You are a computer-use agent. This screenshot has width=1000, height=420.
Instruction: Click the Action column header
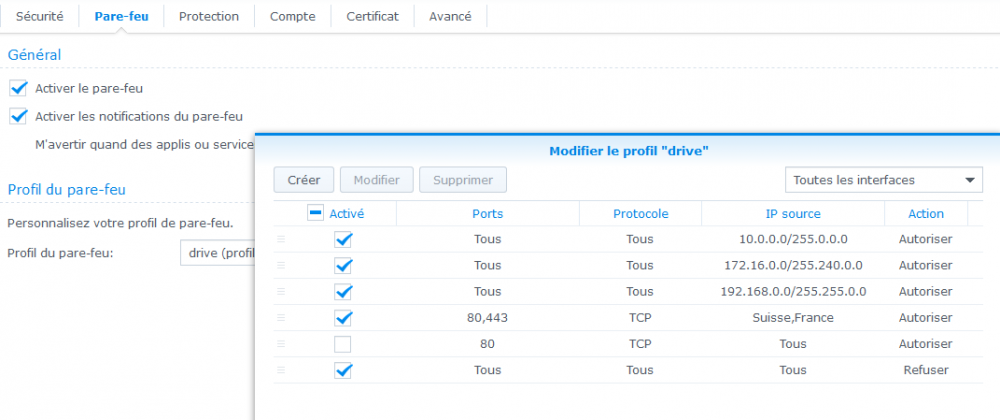tap(926, 214)
